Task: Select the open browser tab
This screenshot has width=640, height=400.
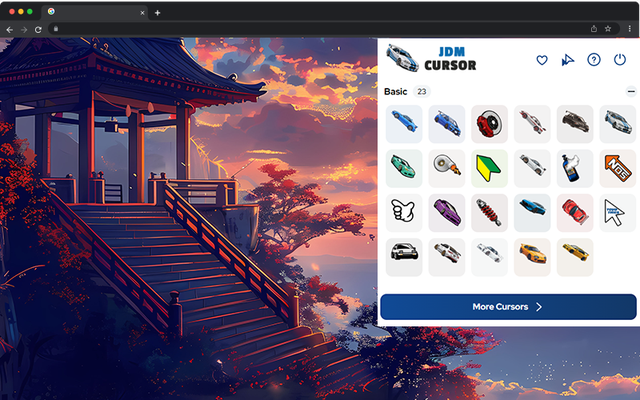Action: (x=95, y=12)
